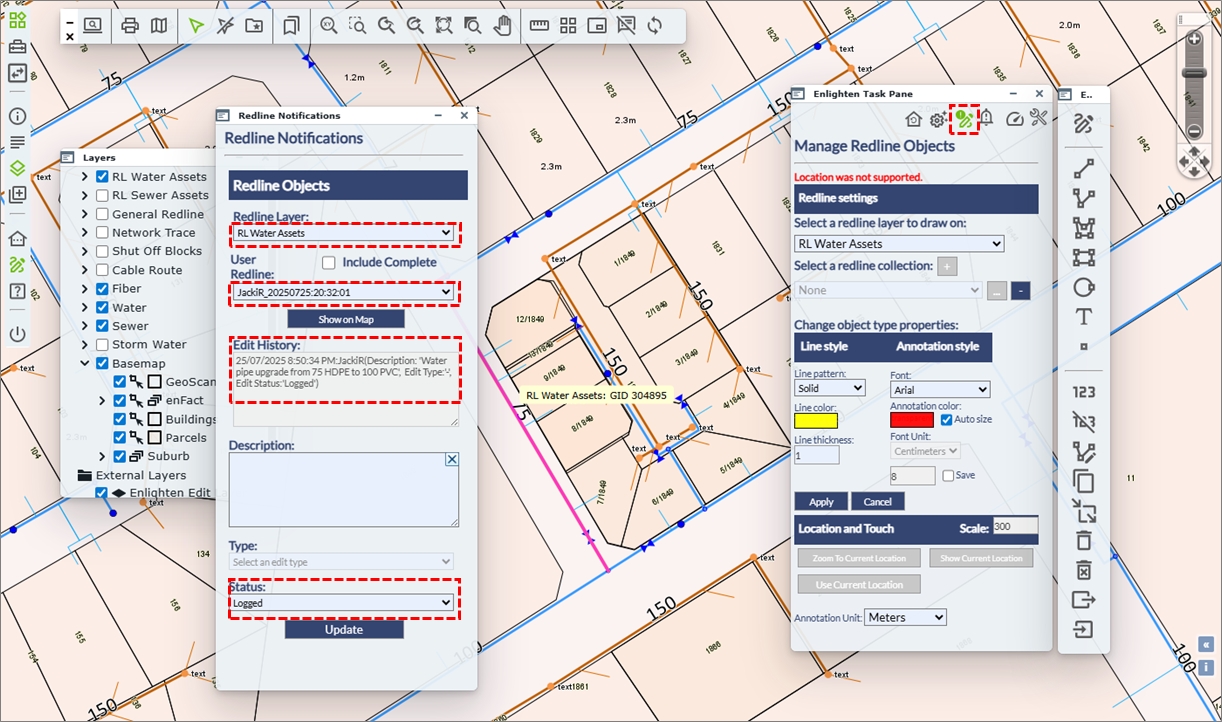This screenshot has width=1222, height=722.
Task: Click the yellow Line color swatch
Action: 816,420
